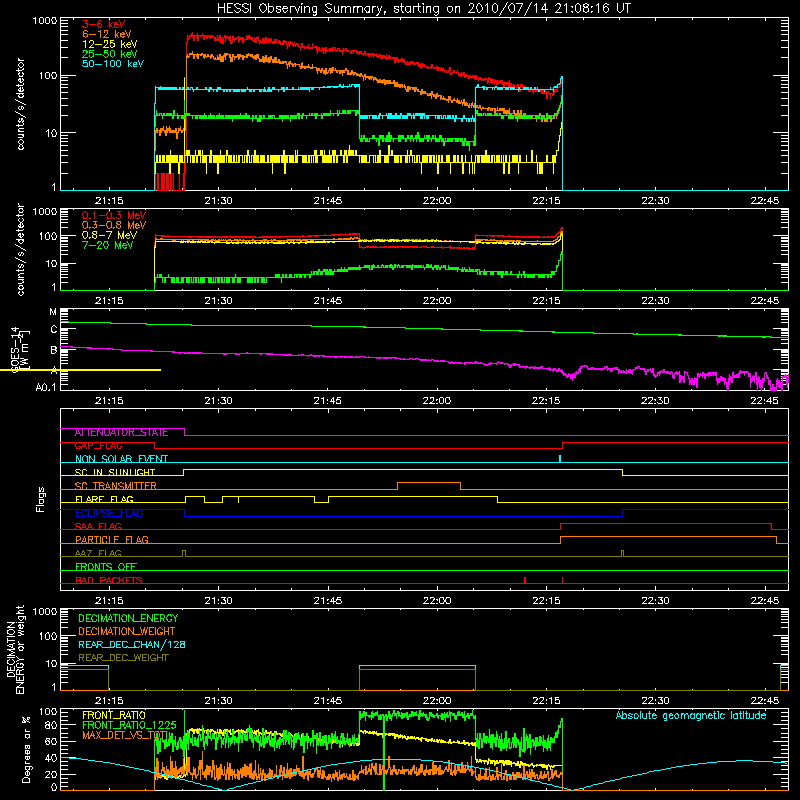Screen dimensions: 800x800
Task: Click the HESSI Observing Summary title text
Action: click(x=423, y=8)
